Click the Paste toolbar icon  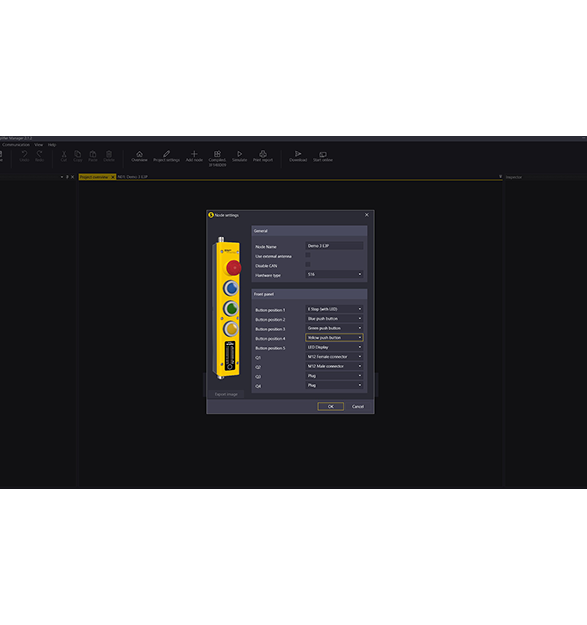[93, 154]
